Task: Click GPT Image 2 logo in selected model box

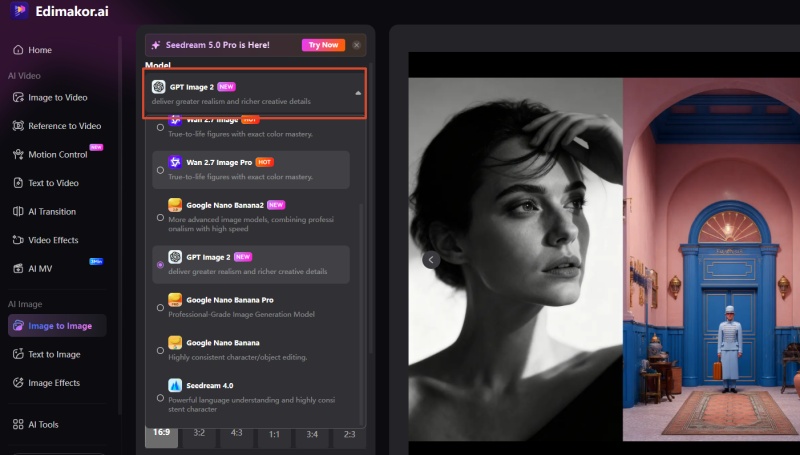Action: (159, 87)
